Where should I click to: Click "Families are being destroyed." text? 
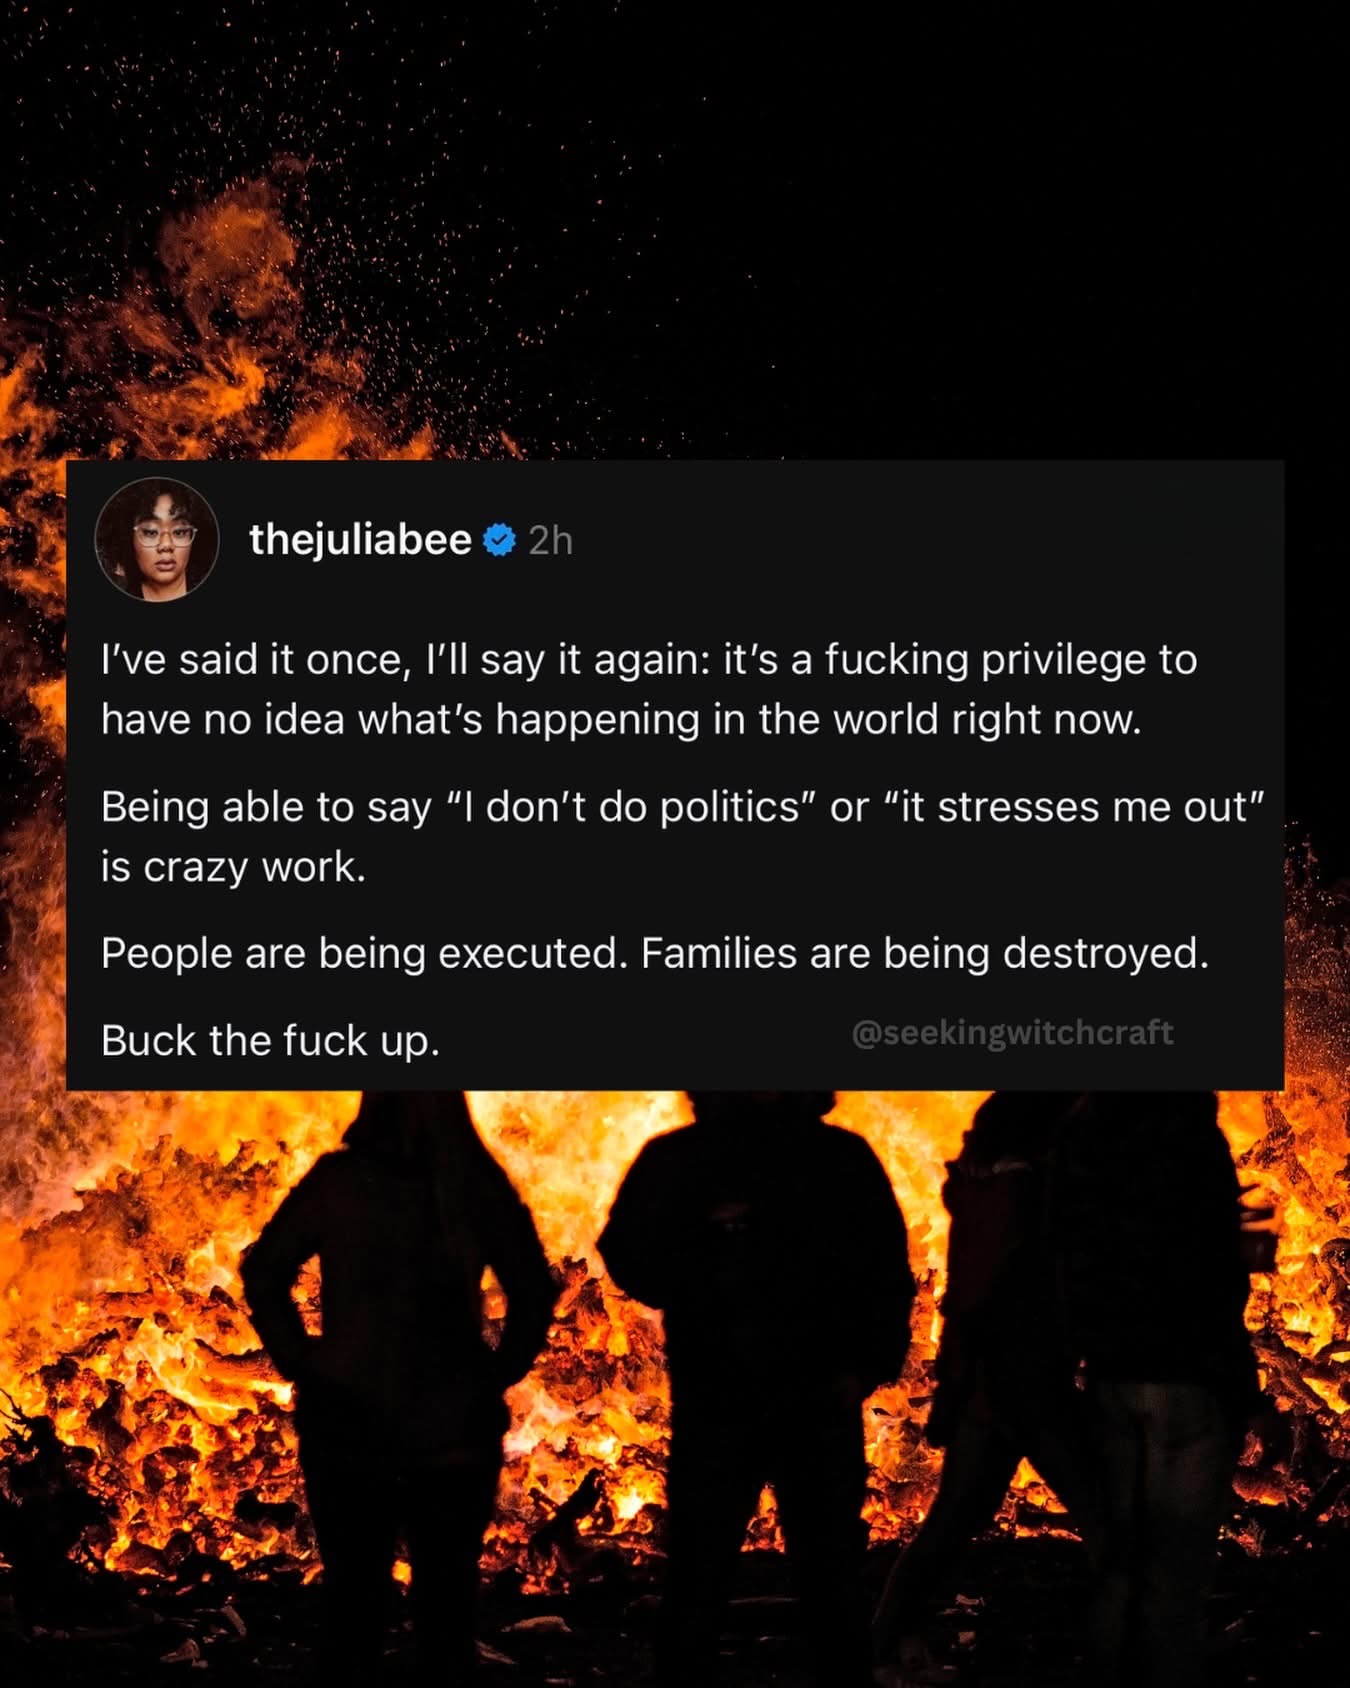(x=925, y=954)
